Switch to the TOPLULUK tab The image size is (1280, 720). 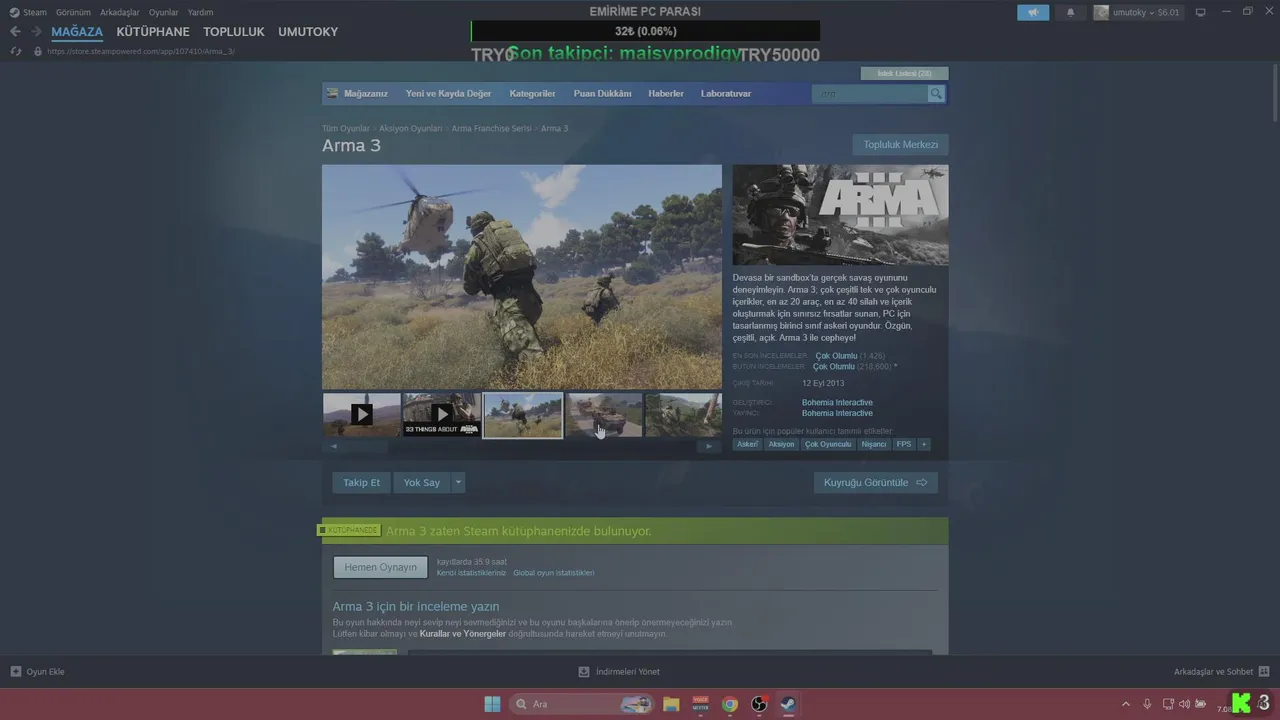[234, 32]
